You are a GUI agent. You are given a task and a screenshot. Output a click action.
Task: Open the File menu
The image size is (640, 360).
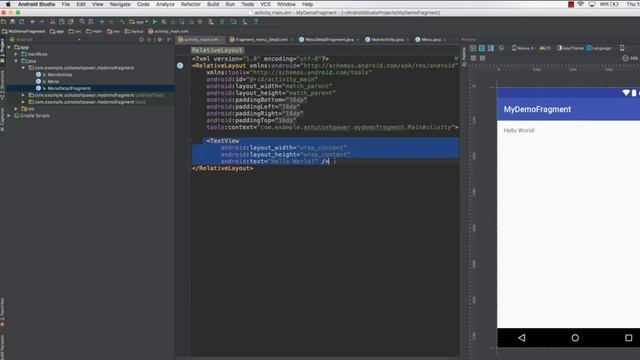point(66,4)
